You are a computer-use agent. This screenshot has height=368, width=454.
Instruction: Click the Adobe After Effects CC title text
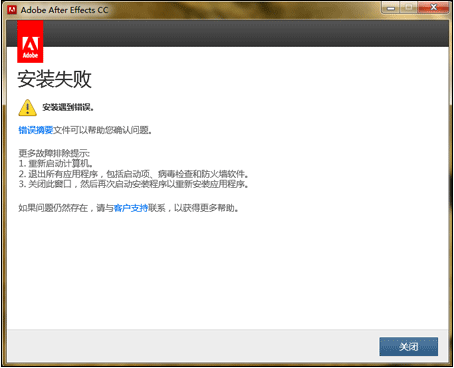coord(64,10)
